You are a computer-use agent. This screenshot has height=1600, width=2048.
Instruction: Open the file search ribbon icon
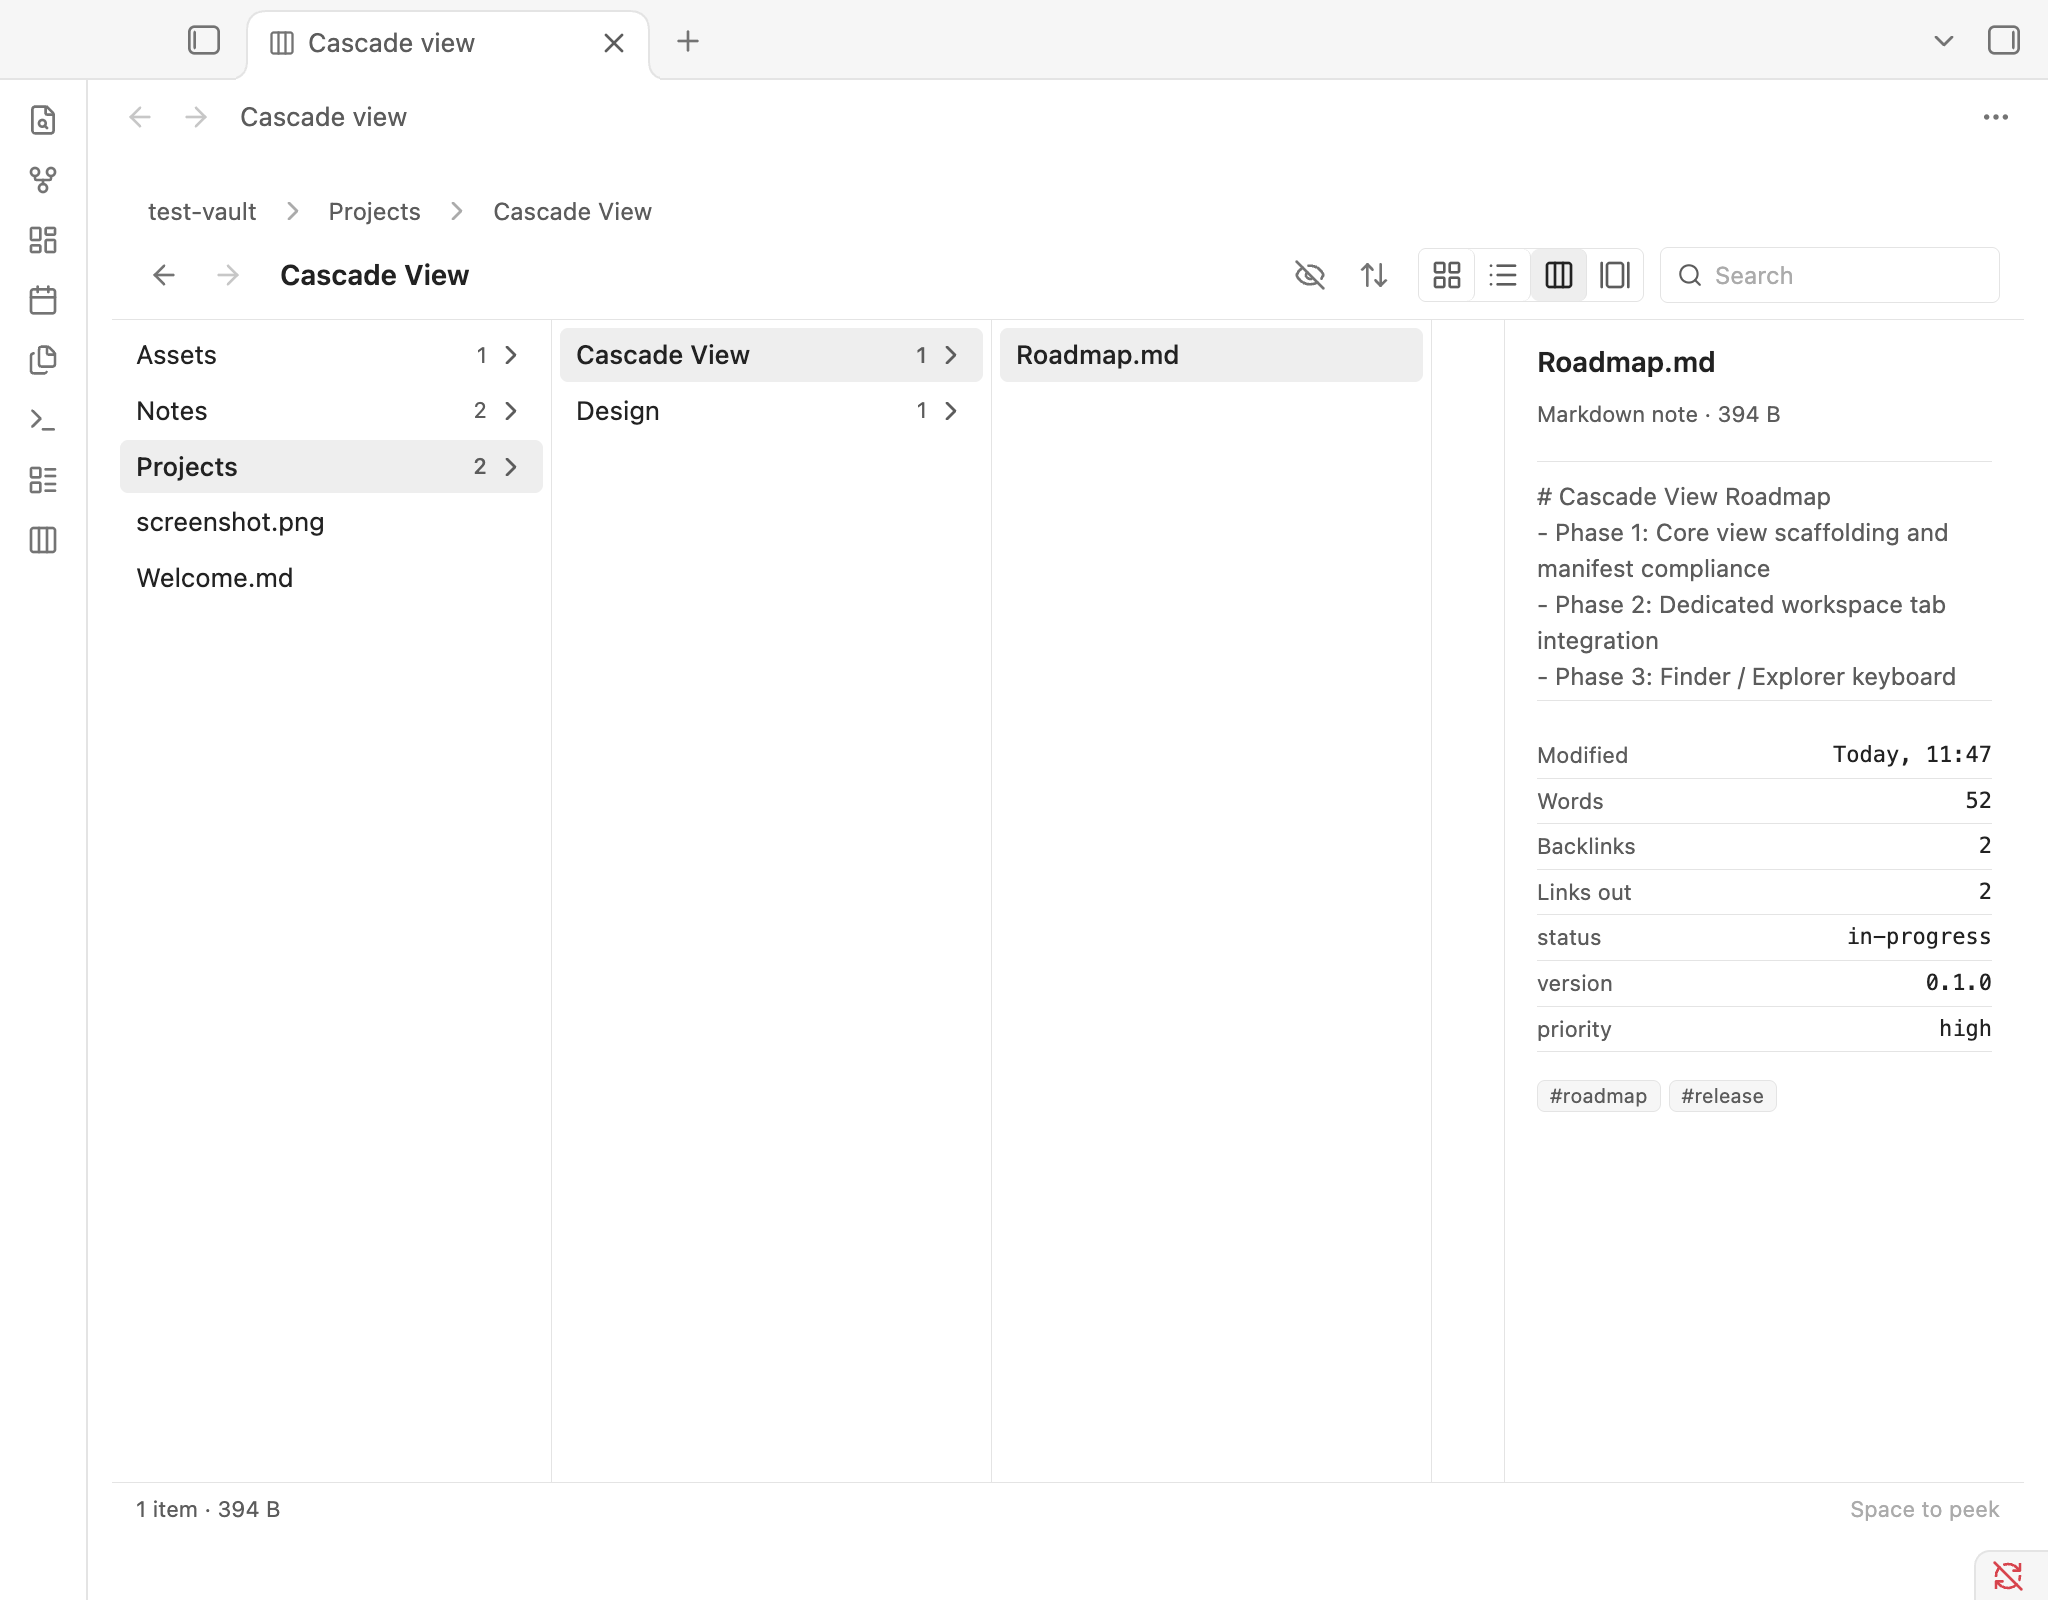tap(43, 120)
